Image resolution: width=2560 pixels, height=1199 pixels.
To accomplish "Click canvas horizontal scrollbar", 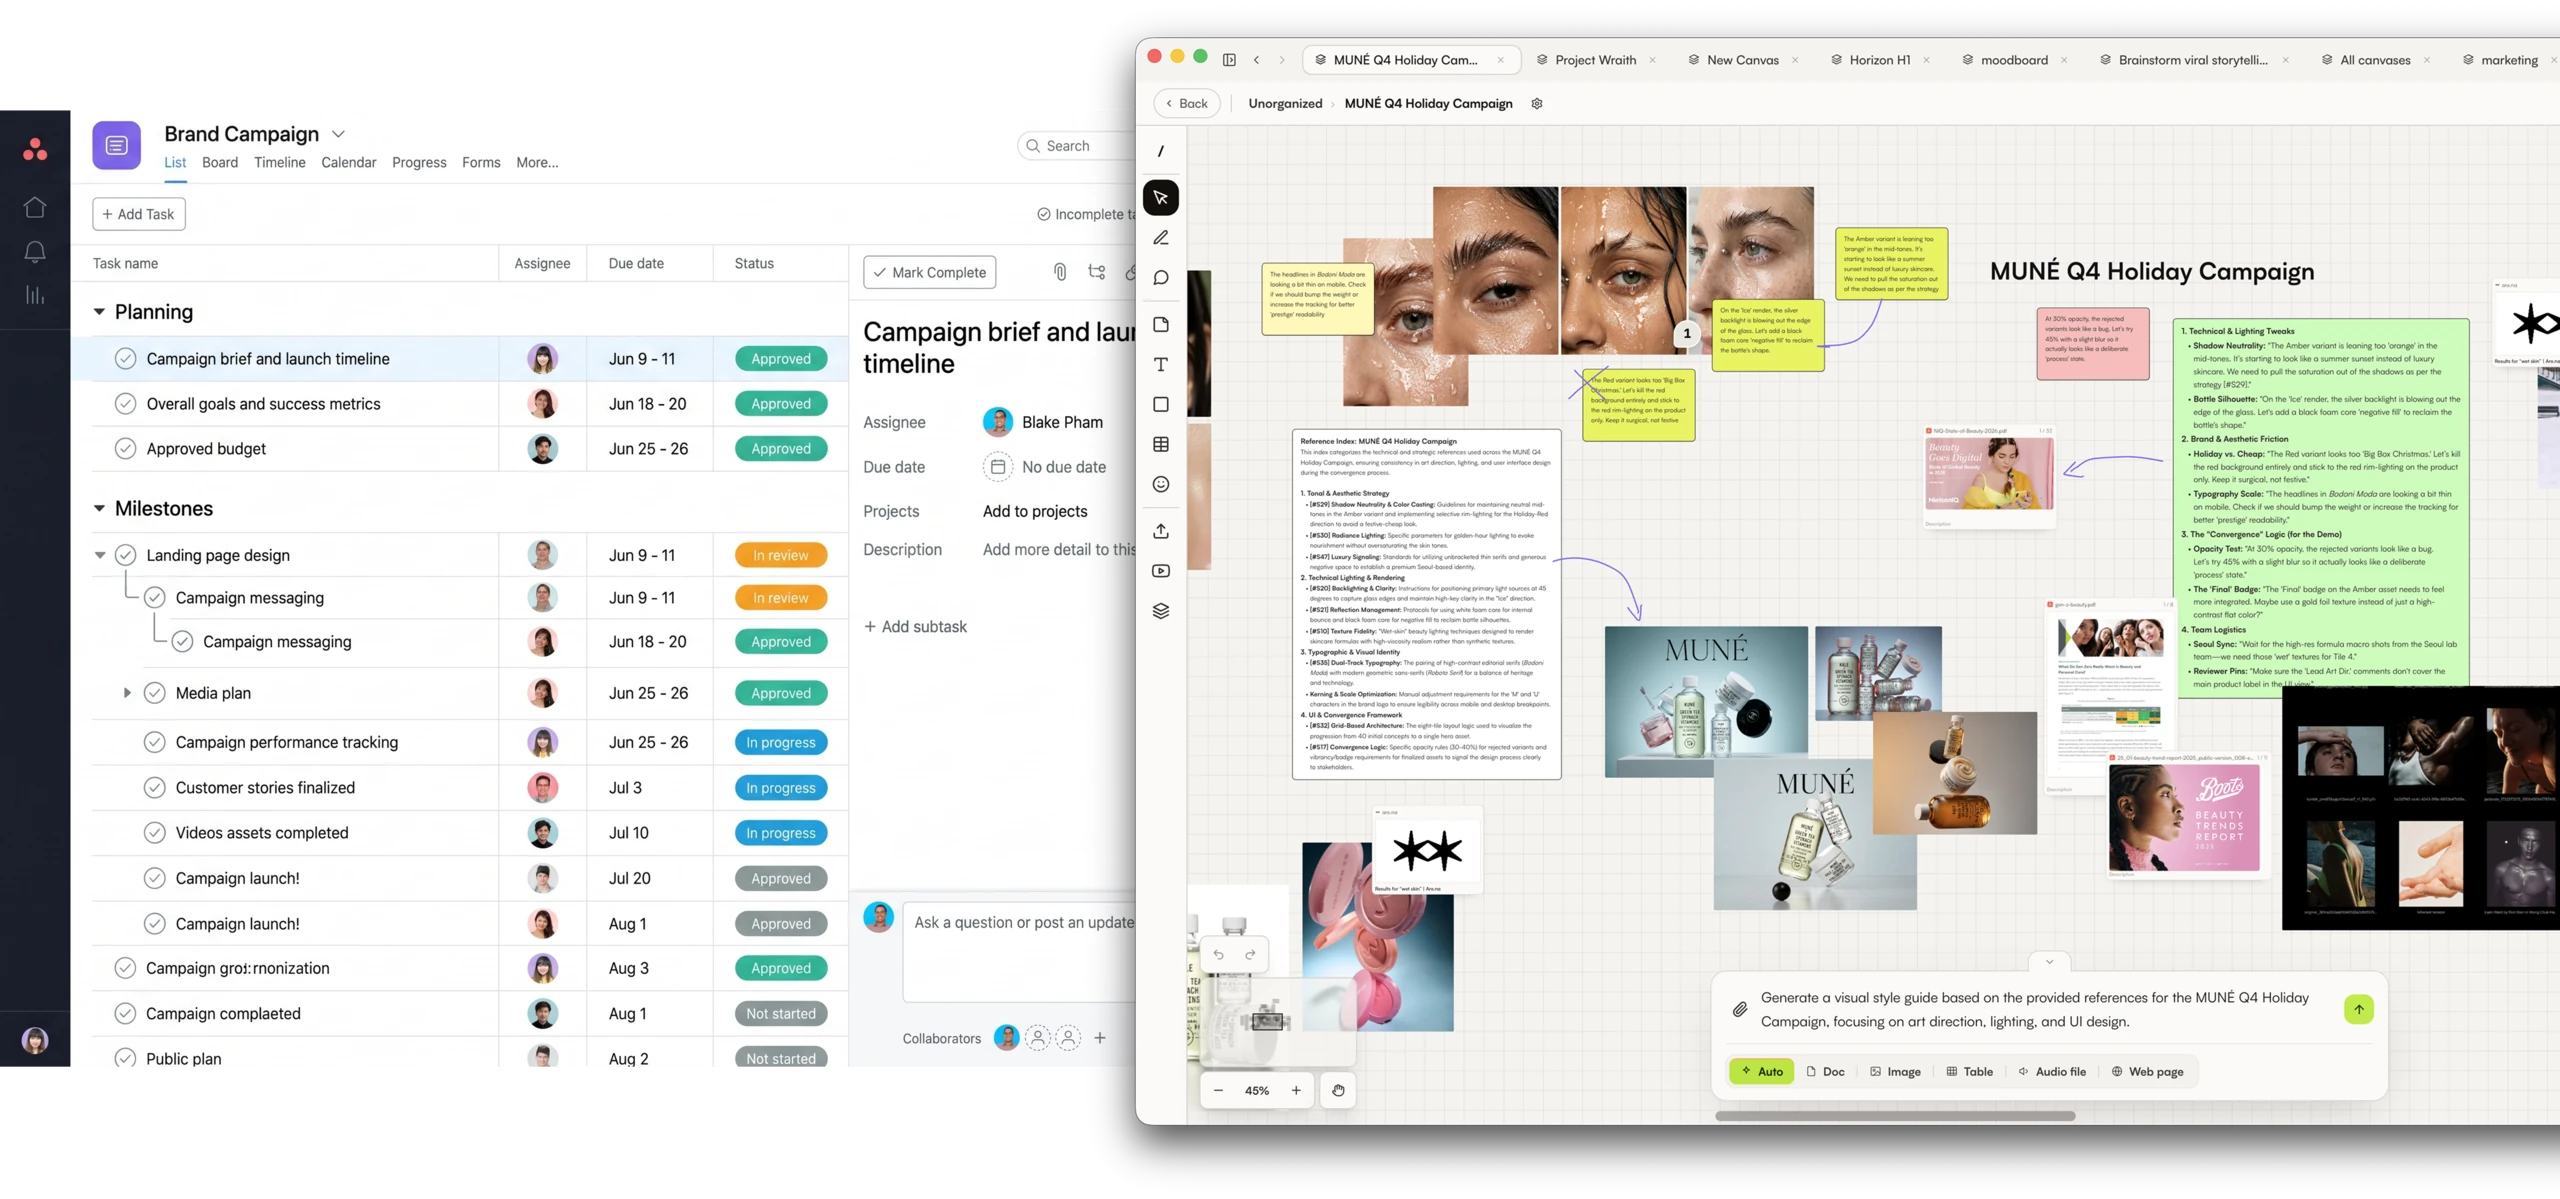I will click(1895, 1115).
